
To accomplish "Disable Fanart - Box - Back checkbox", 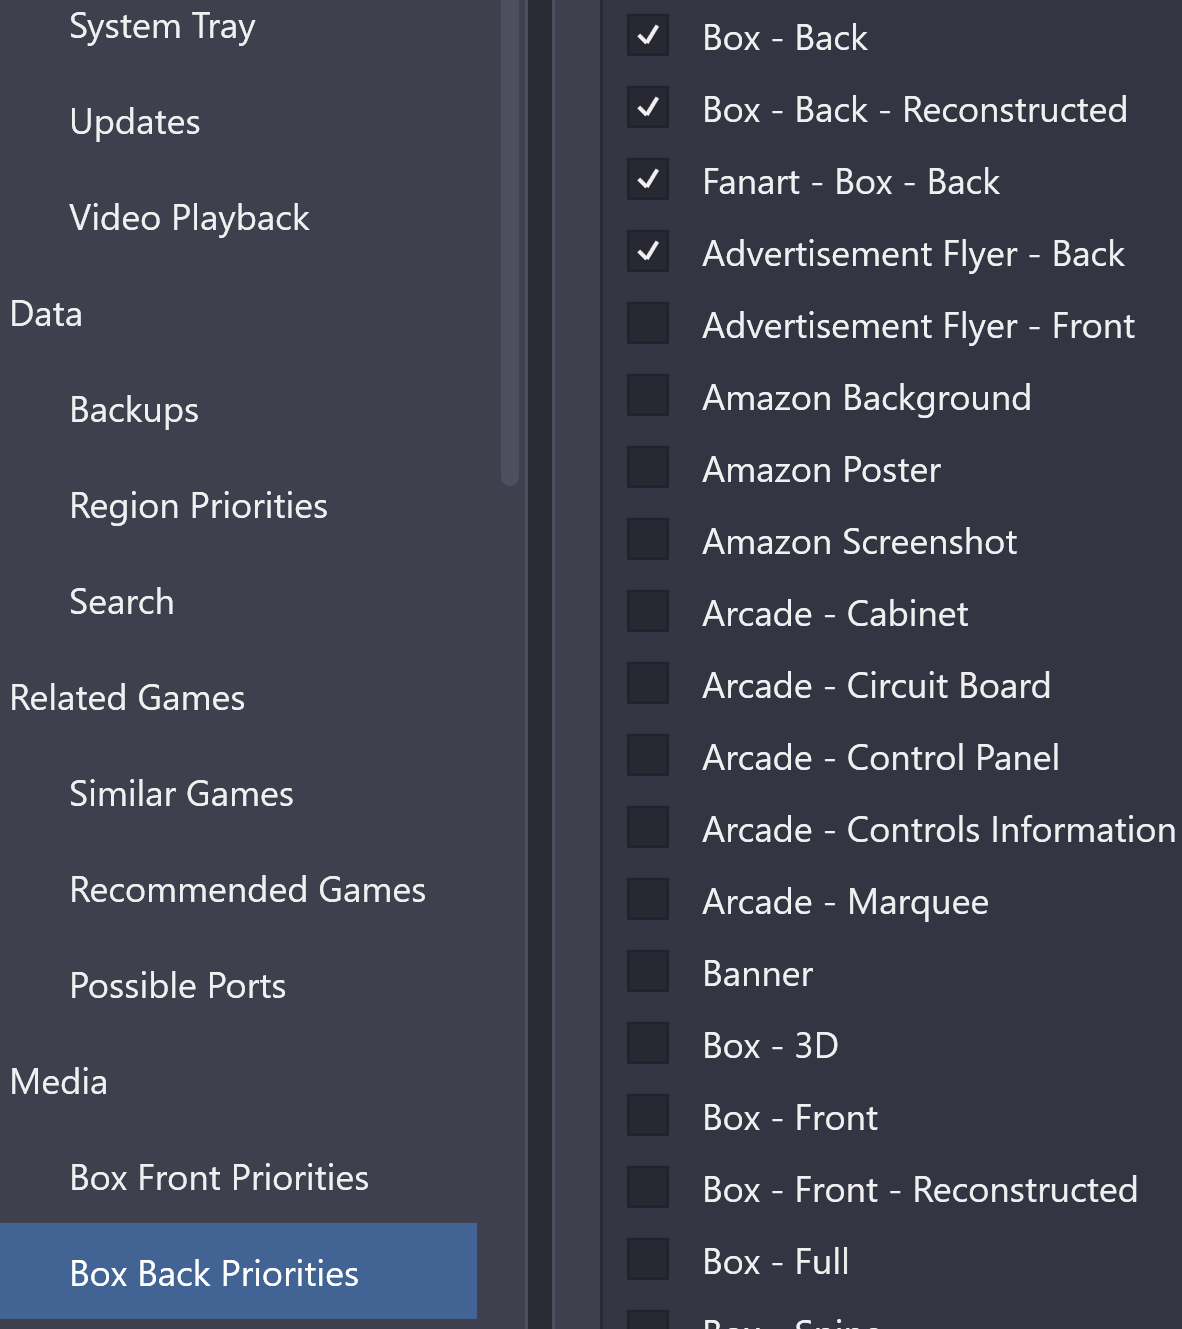I will pyautogui.click(x=648, y=179).
